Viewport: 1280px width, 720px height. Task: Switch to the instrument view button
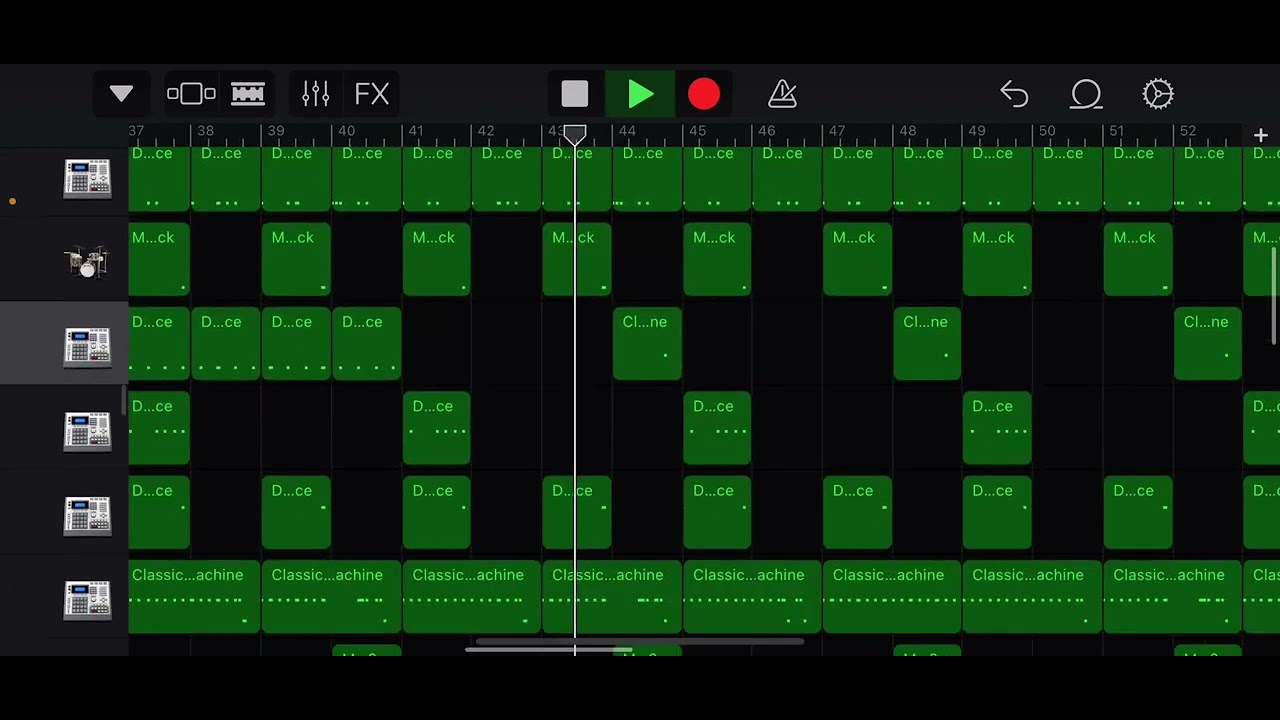191,94
